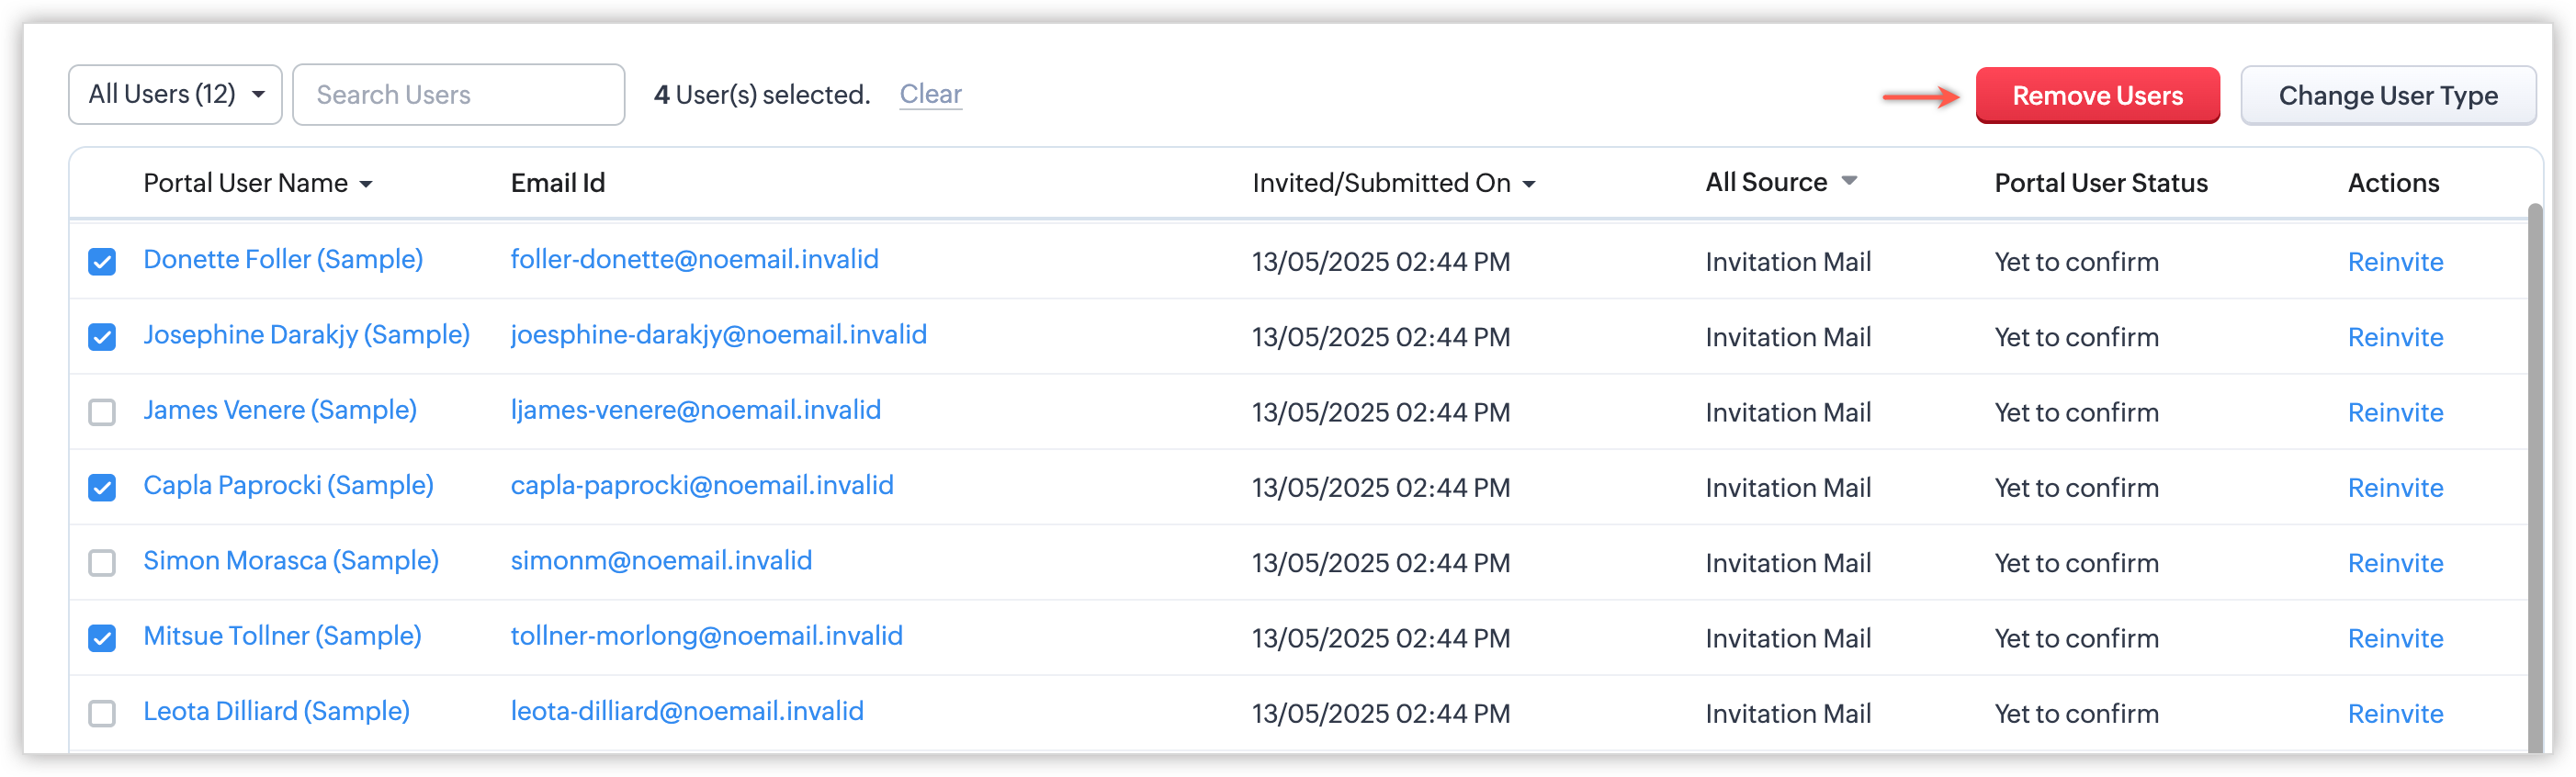2576x777 pixels.
Task: Reinvite Capla Paprocki
Action: click(x=2395, y=488)
